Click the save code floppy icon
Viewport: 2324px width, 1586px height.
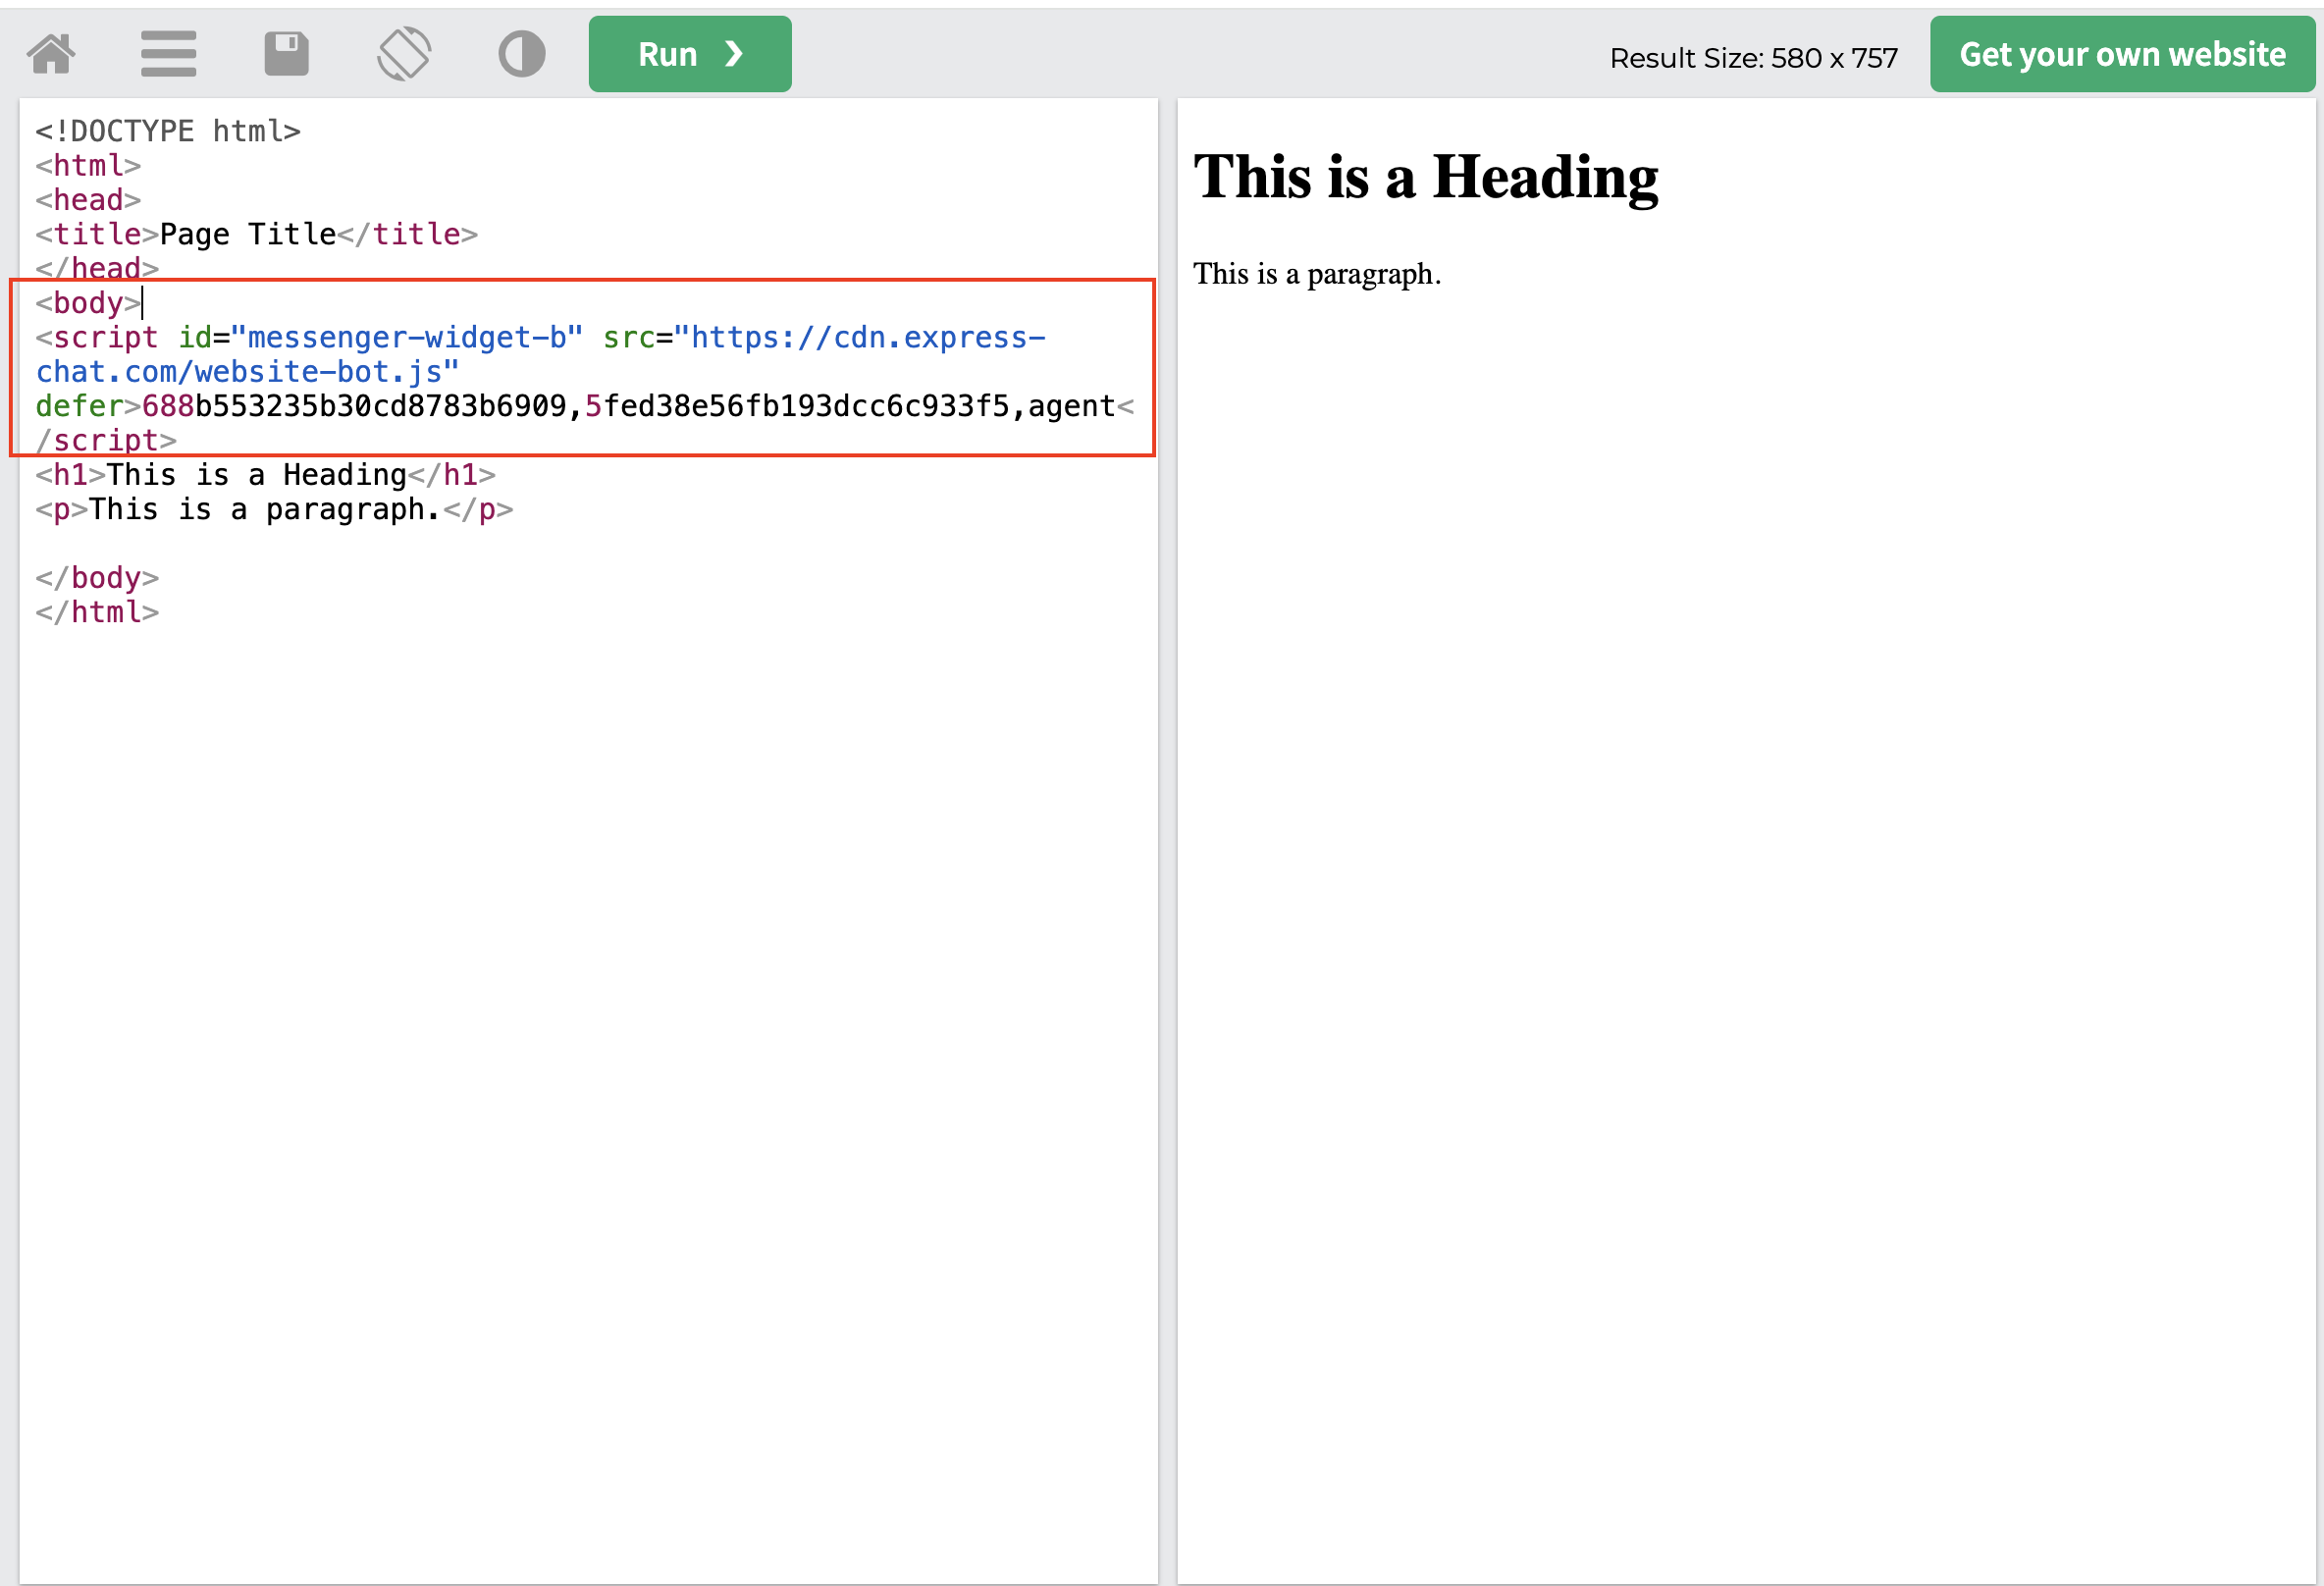pos(286,54)
